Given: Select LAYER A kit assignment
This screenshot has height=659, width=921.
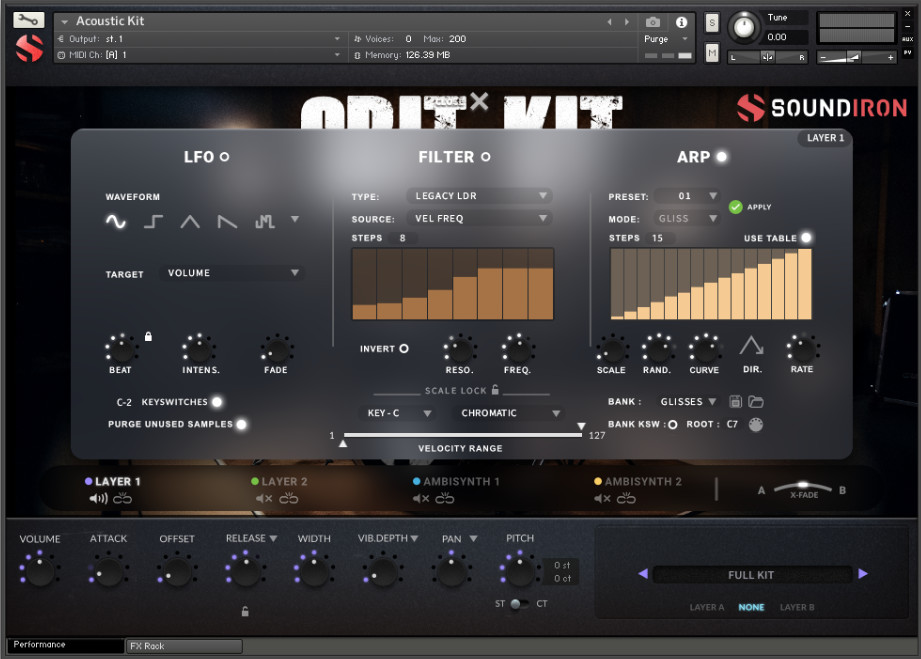Looking at the screenshot, I should click(x=707, y=607).
